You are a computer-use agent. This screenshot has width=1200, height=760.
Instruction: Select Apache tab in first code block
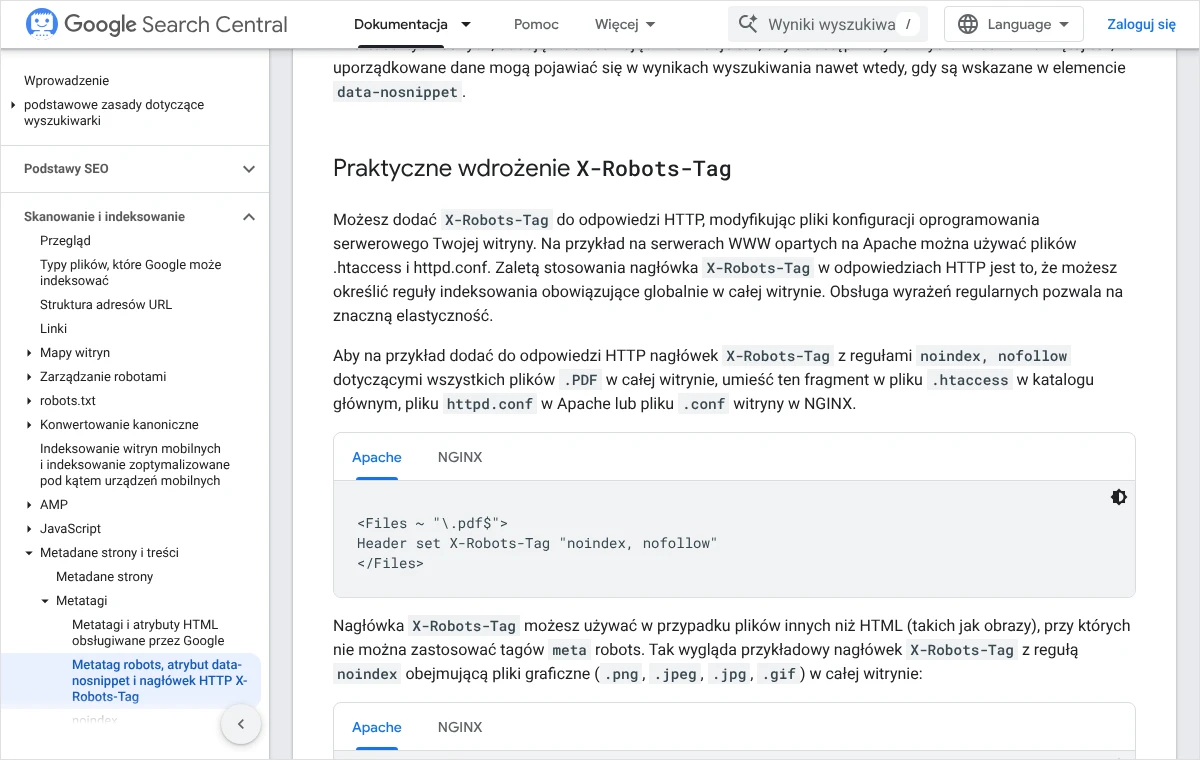coord(377,457)
